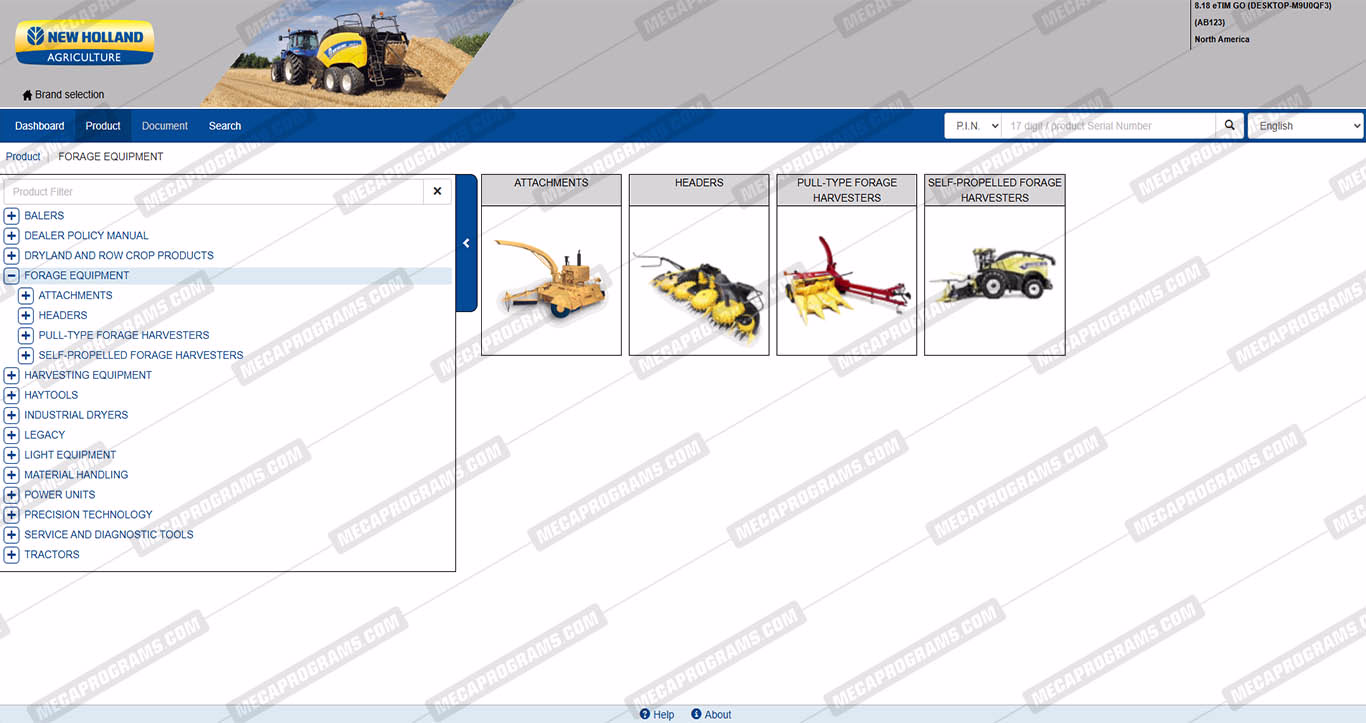Click the magnifier search icon button
This screenshot has width=1366, height=723.
[x=1230, y=126]
